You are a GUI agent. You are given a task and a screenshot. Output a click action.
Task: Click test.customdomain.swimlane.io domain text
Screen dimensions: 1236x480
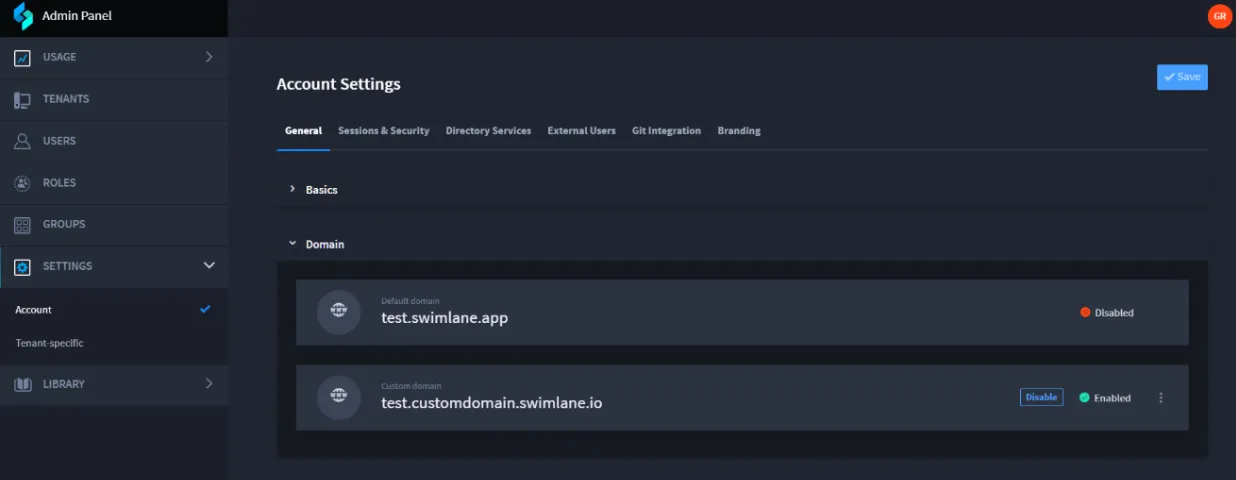pos(492,403)
